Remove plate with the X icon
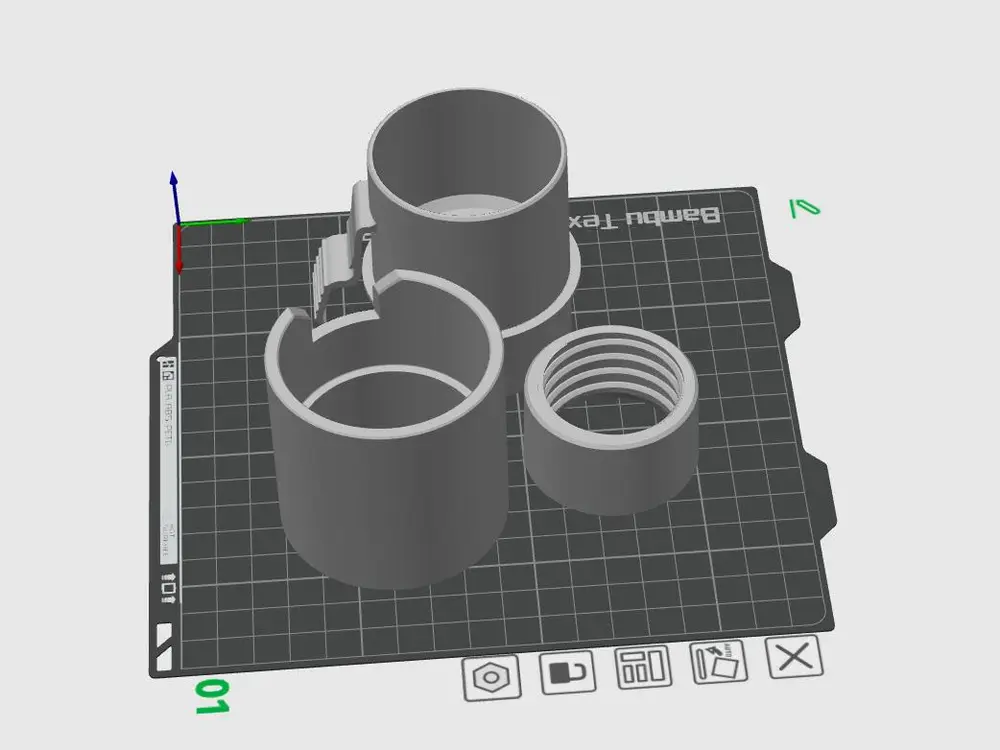 (x=794, y=656)
